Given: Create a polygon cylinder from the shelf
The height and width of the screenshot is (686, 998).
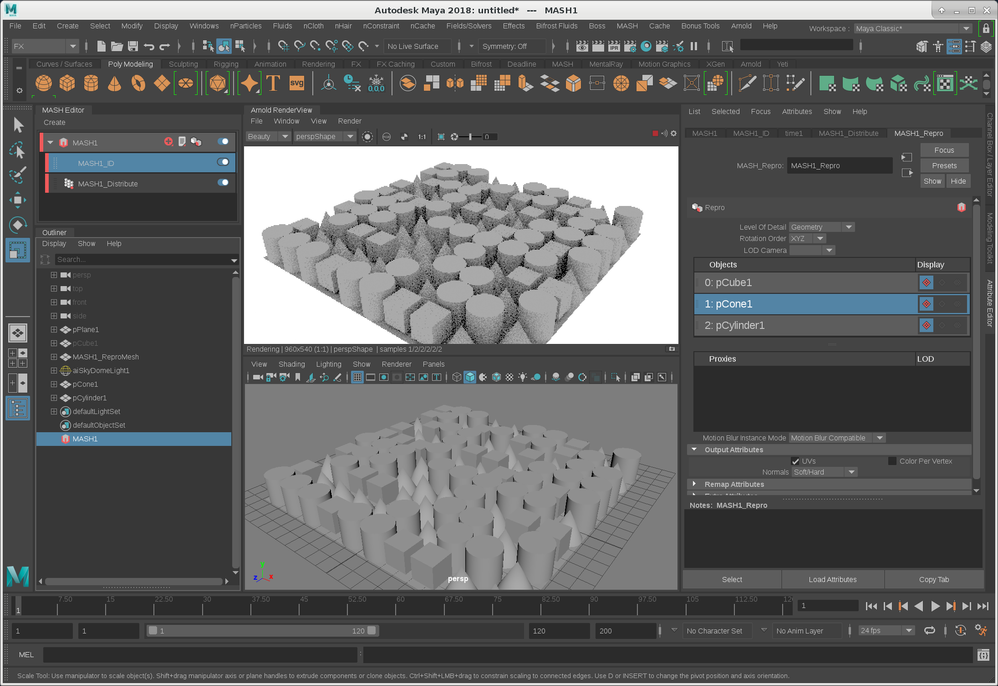Looking at the screenshot, I should pos(91,83).
